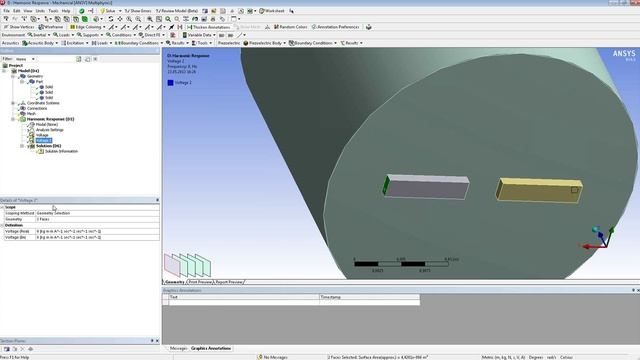Open Supports dropdown menu
Viewport: 640px width, 360px height.
coord(90,35)
